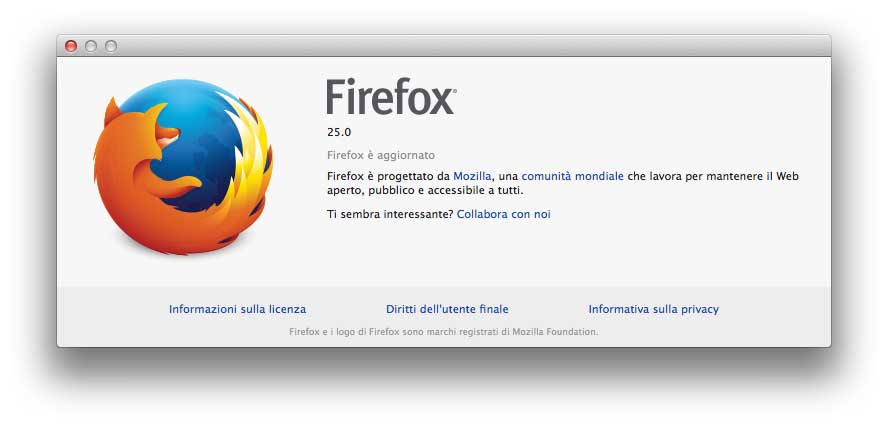Click "aperto, pubblico e accessibile a tutti" text

point(424,190)
